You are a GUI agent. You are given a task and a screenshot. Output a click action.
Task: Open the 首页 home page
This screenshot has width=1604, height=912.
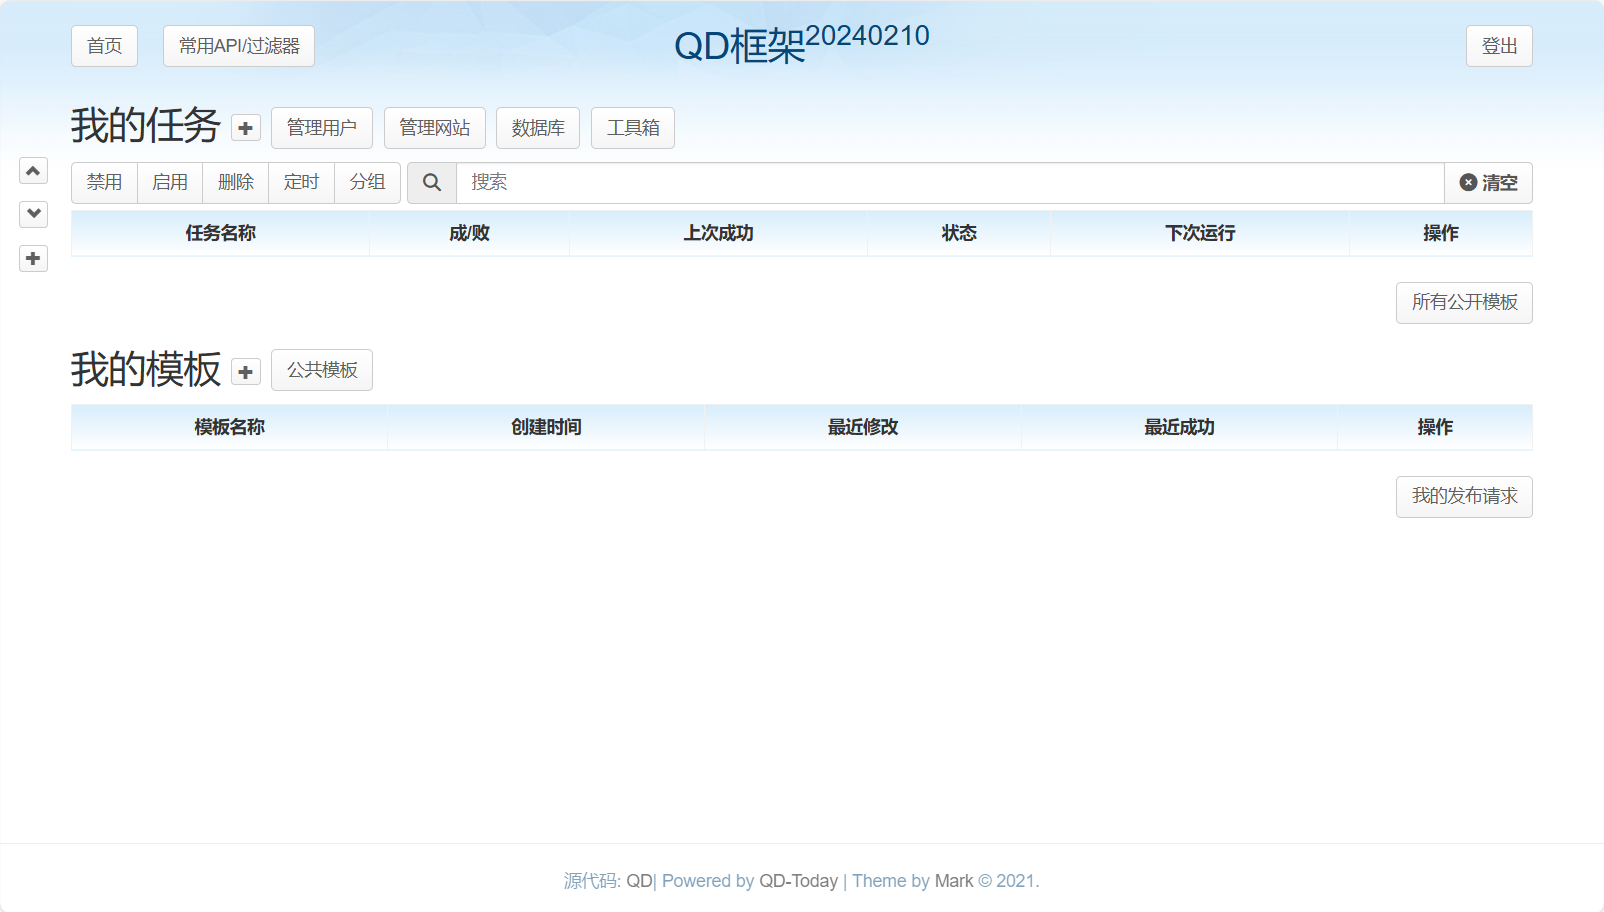(x=104, y=46)
